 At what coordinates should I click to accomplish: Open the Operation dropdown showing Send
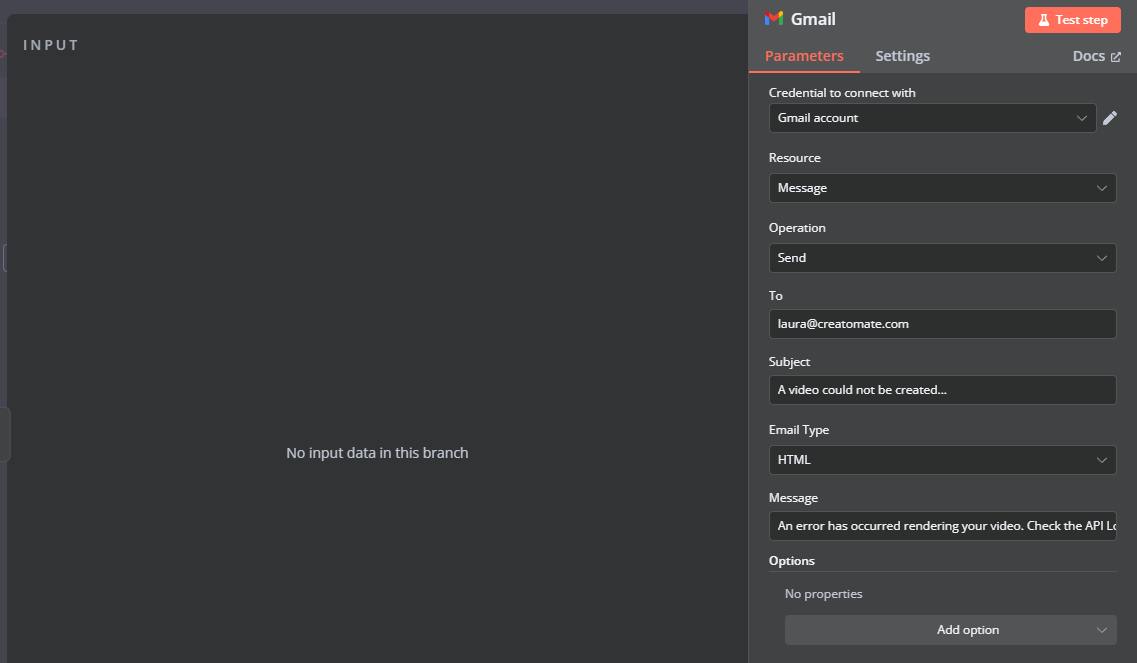point(942,258)
